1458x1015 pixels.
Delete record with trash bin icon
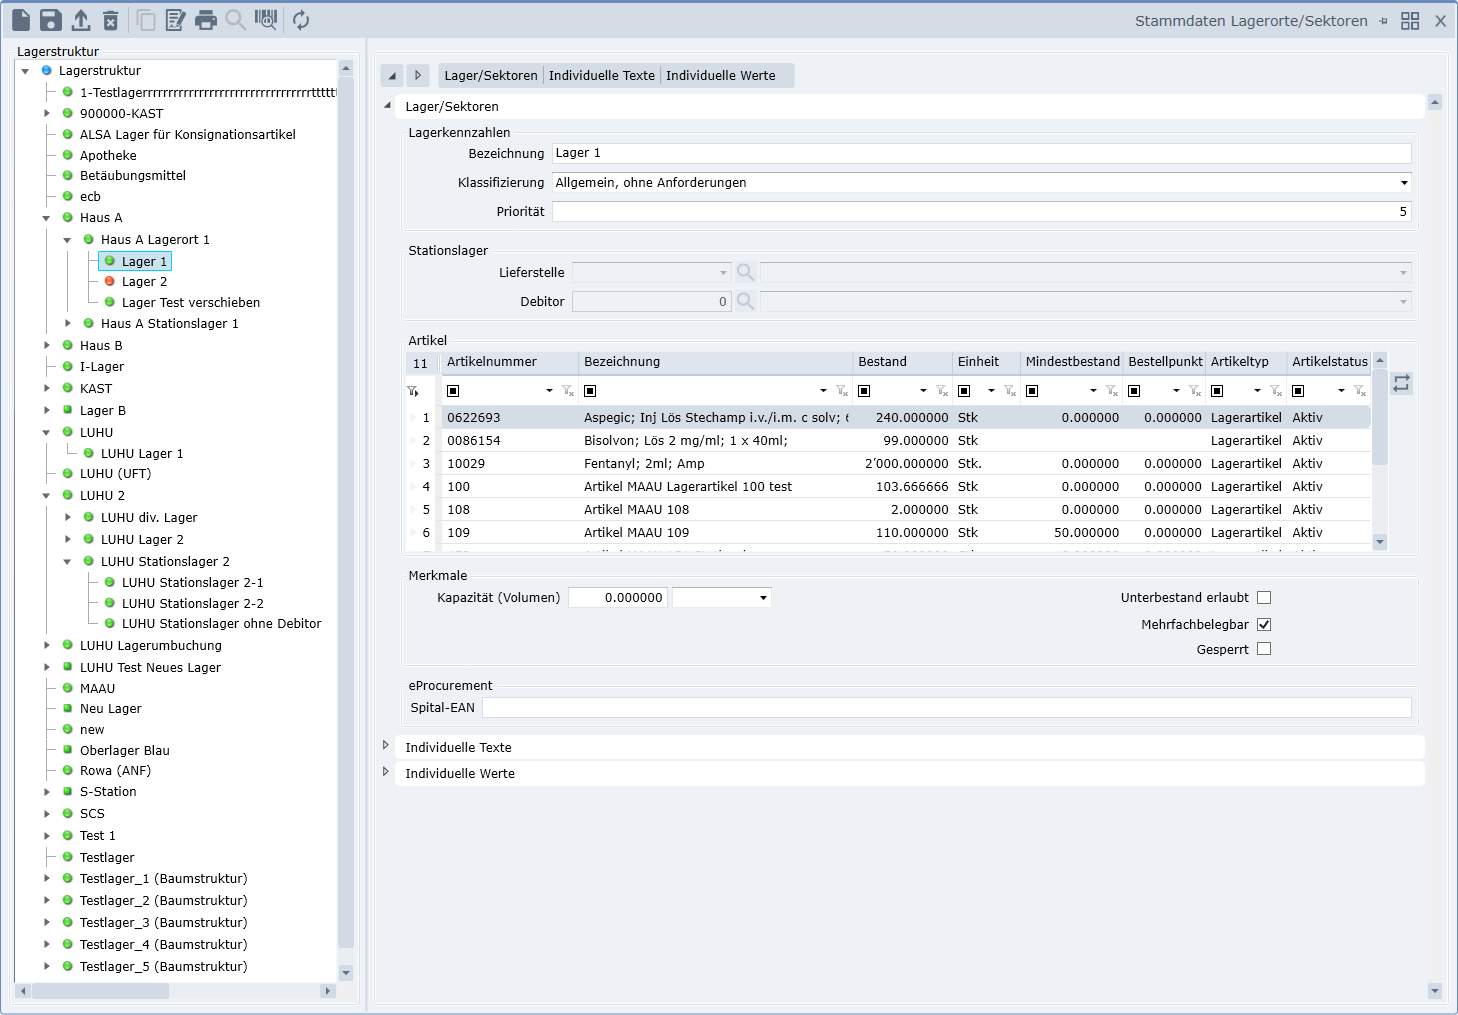tap(111, 20)
